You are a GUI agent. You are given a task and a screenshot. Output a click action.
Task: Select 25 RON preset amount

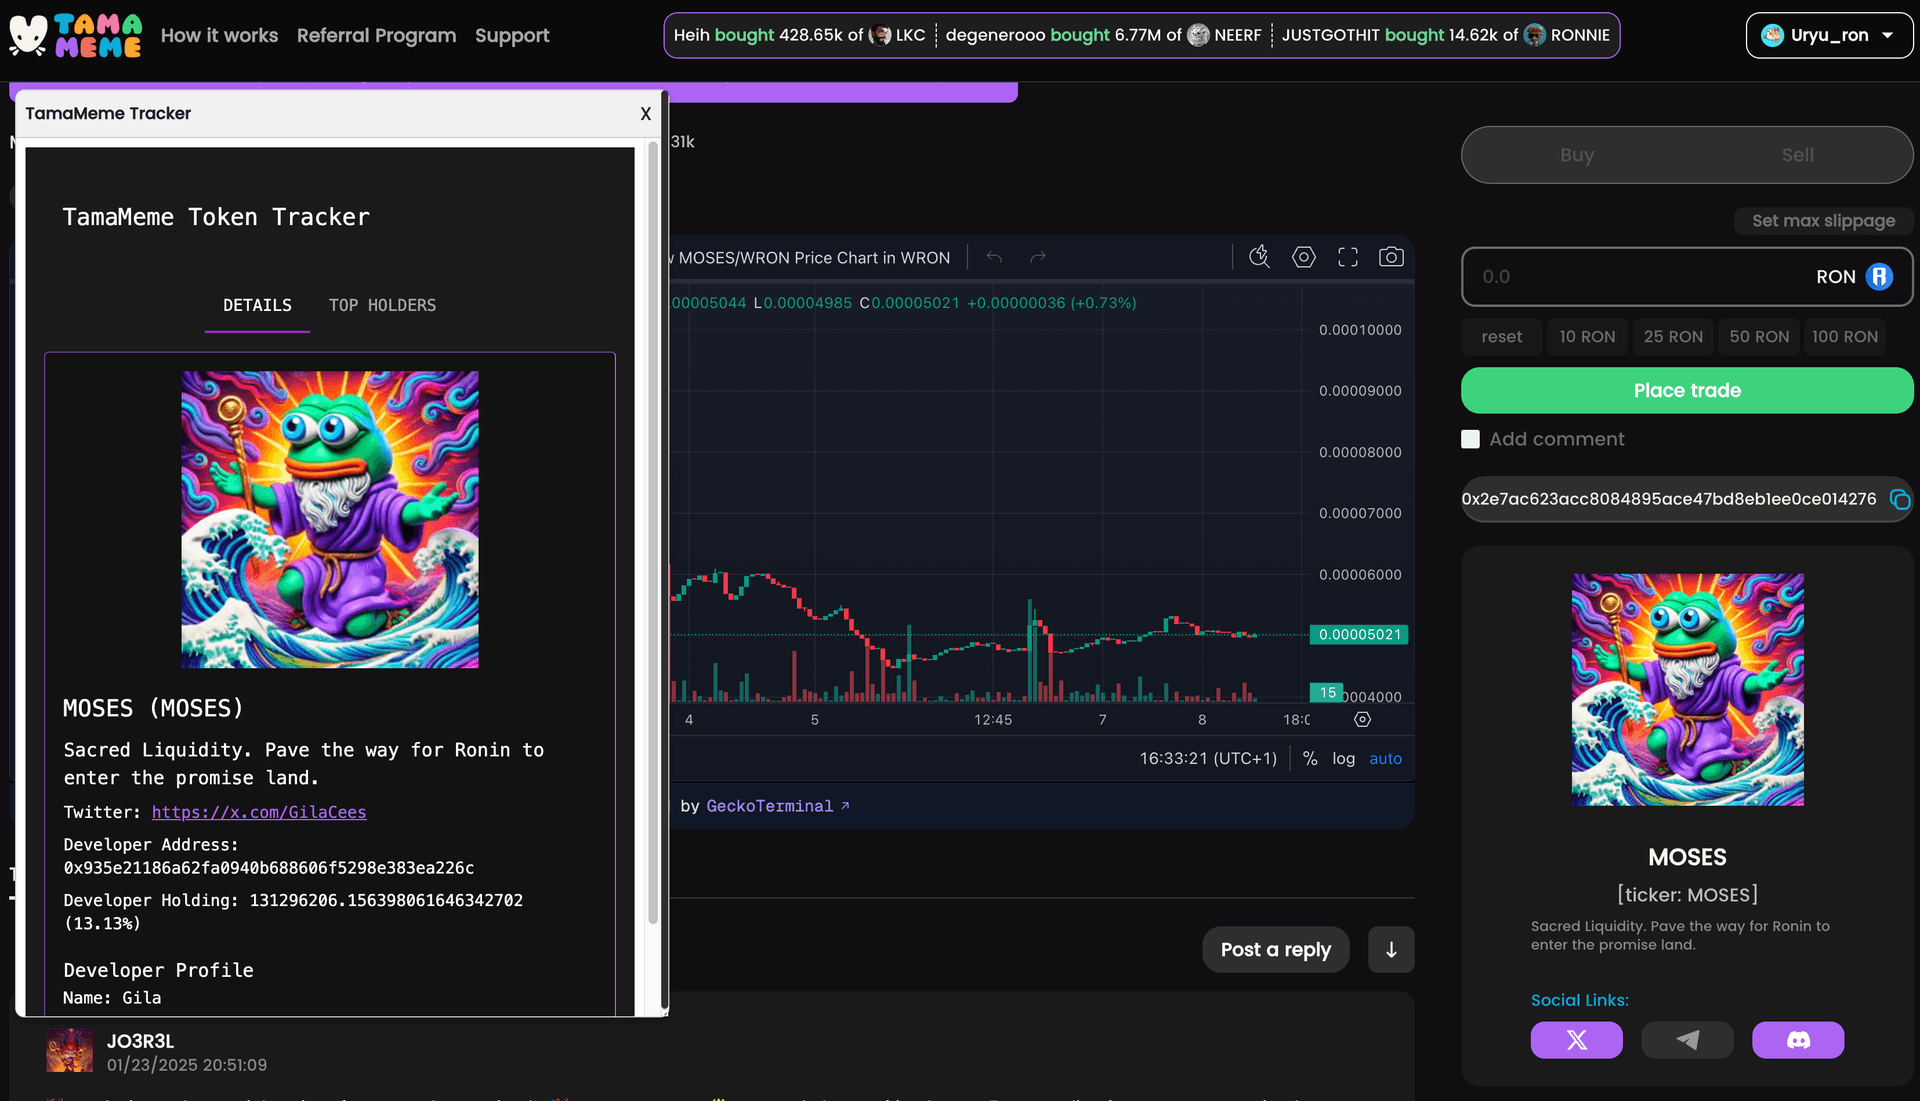1673,337
